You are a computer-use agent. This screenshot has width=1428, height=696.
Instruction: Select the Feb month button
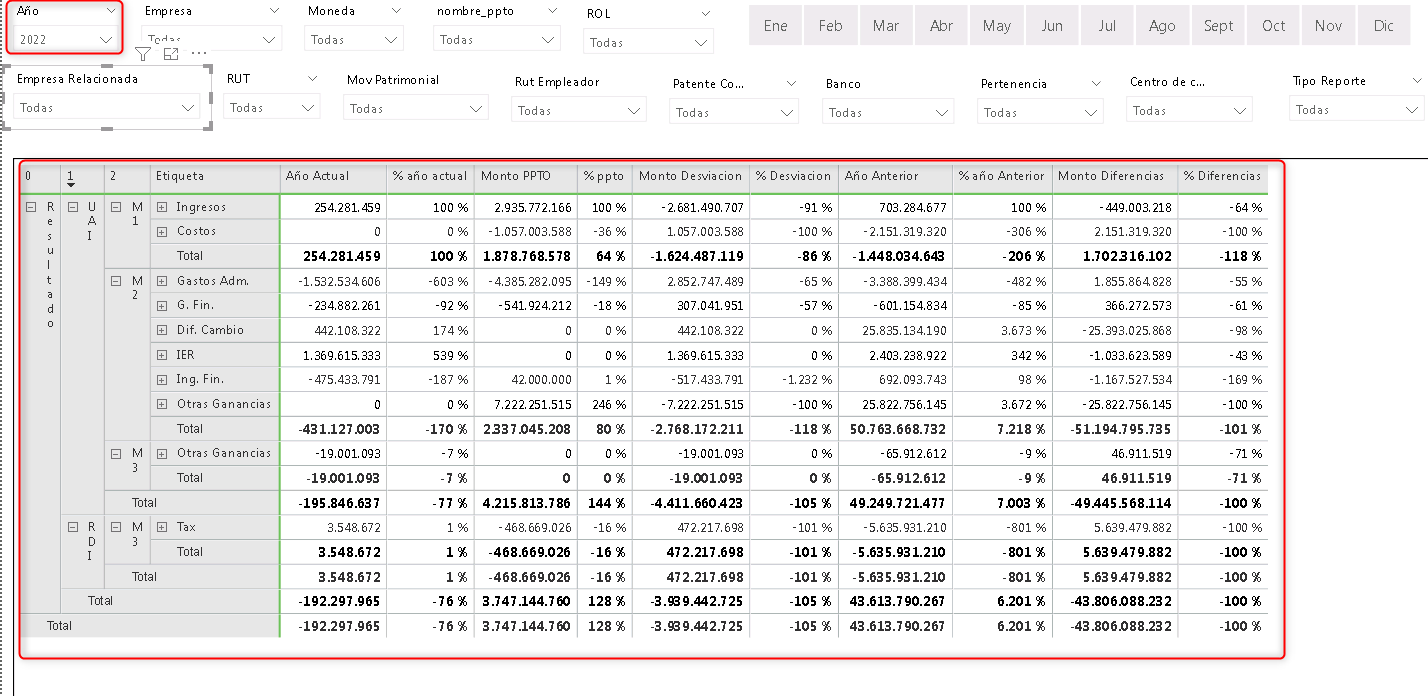[x=830, y=26]
